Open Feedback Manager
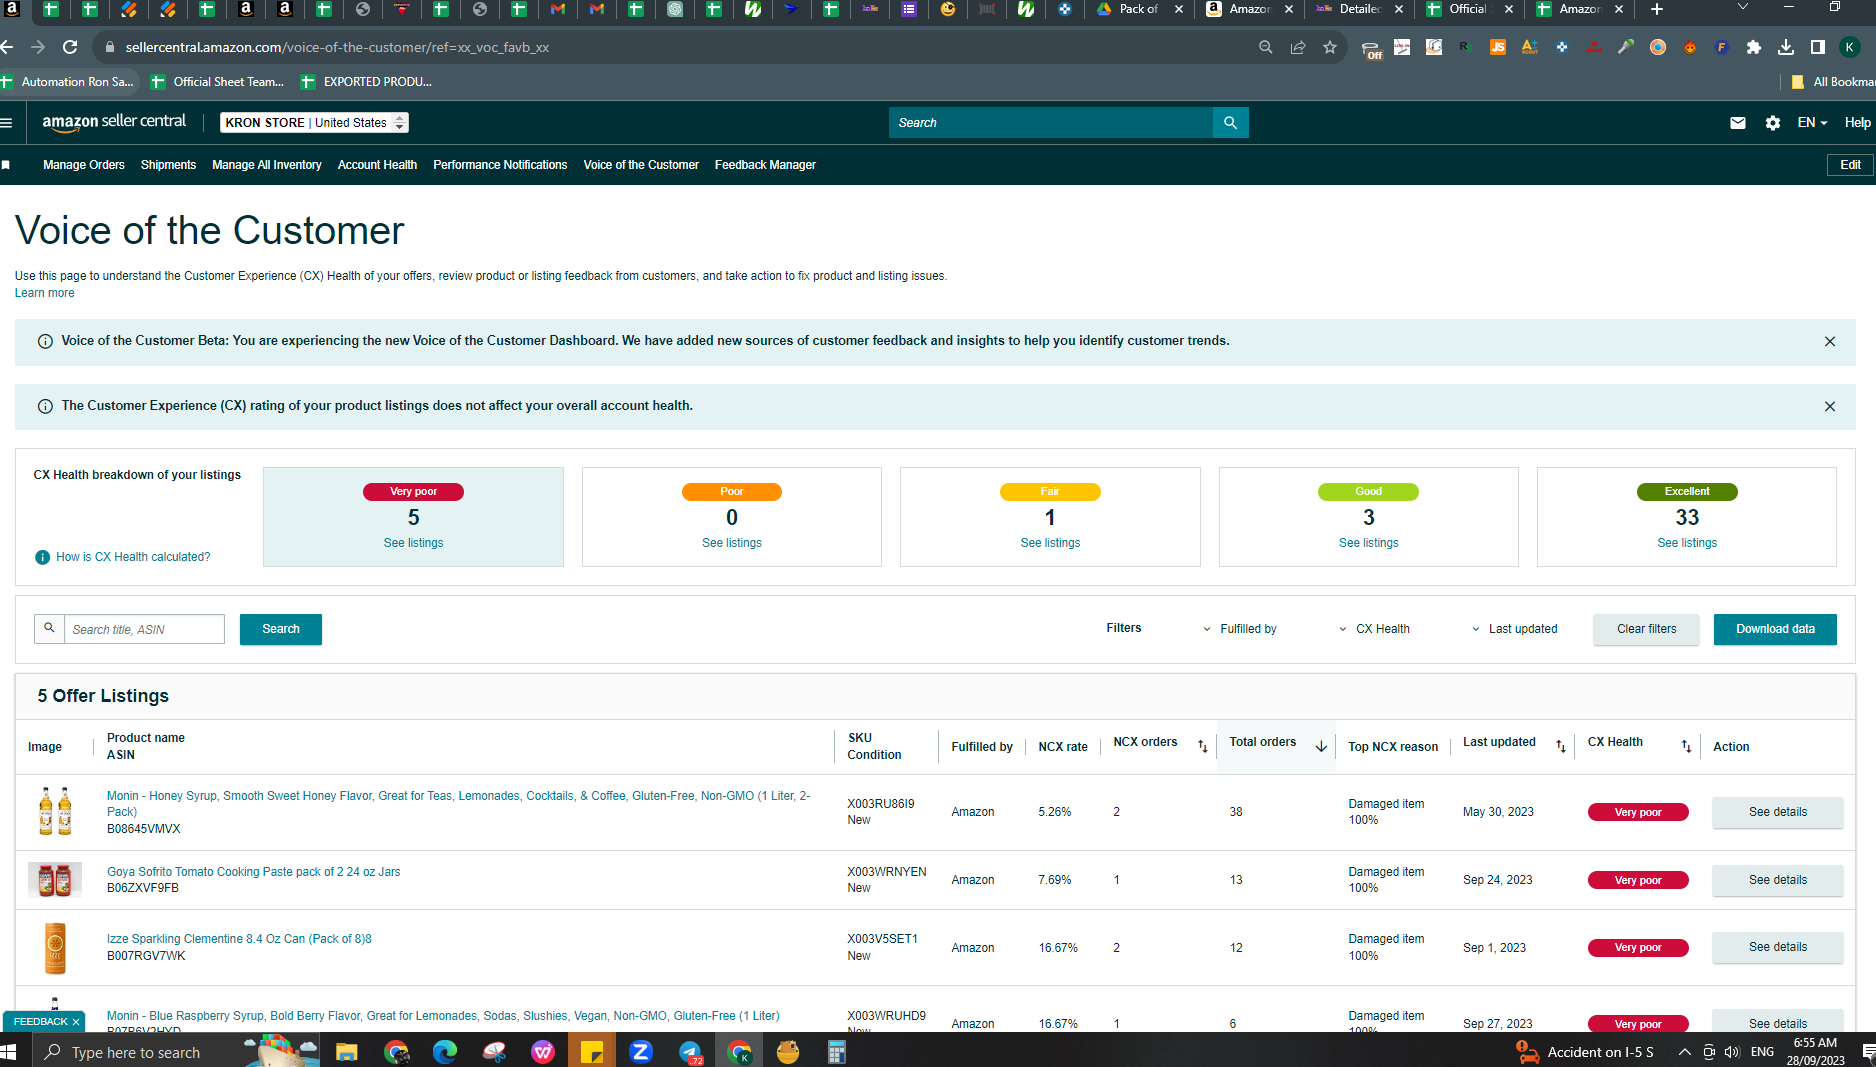This screenshot has height=1067, width=1876. tap(765, 165)
